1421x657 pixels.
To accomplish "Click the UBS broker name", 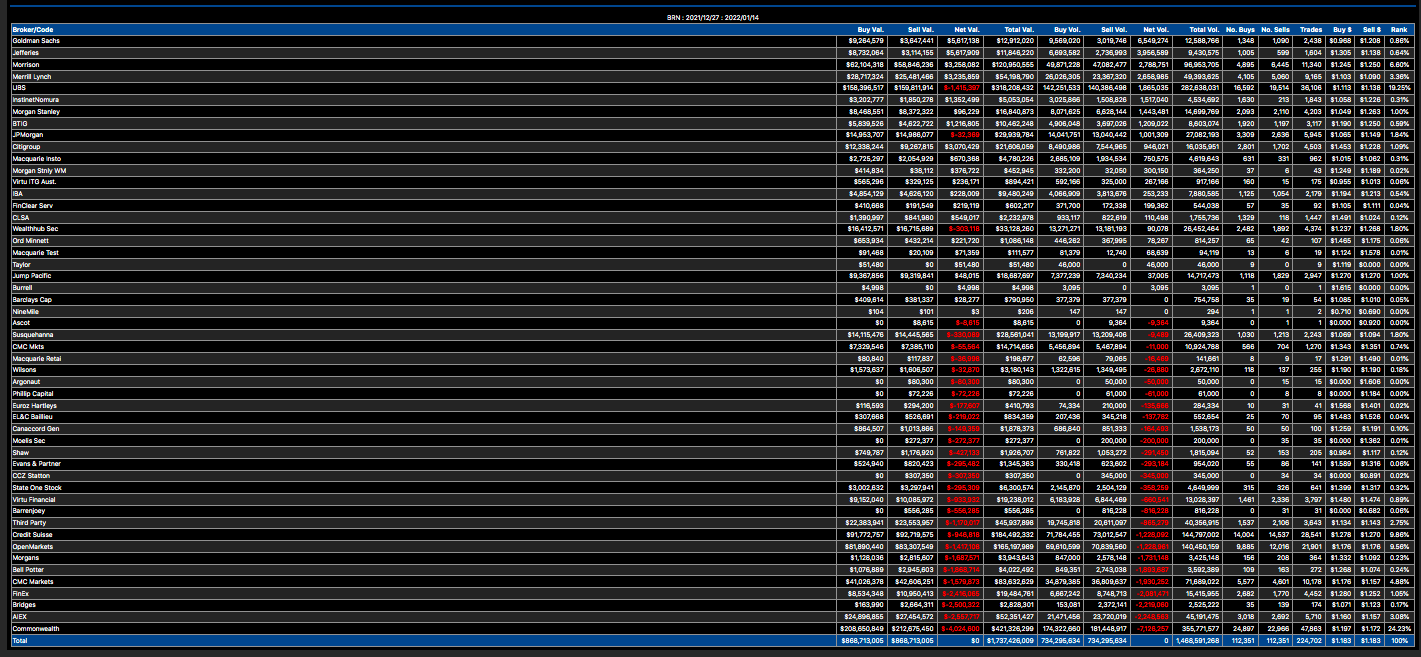I will 18,87.
